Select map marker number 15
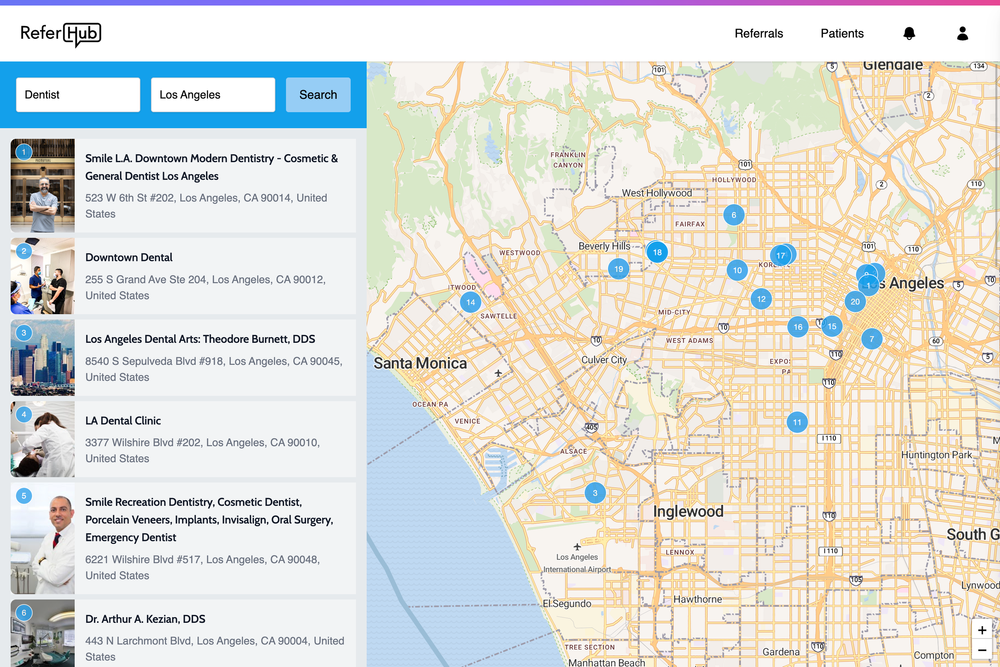Viewport: 1000px width, 667px height. 832,326
